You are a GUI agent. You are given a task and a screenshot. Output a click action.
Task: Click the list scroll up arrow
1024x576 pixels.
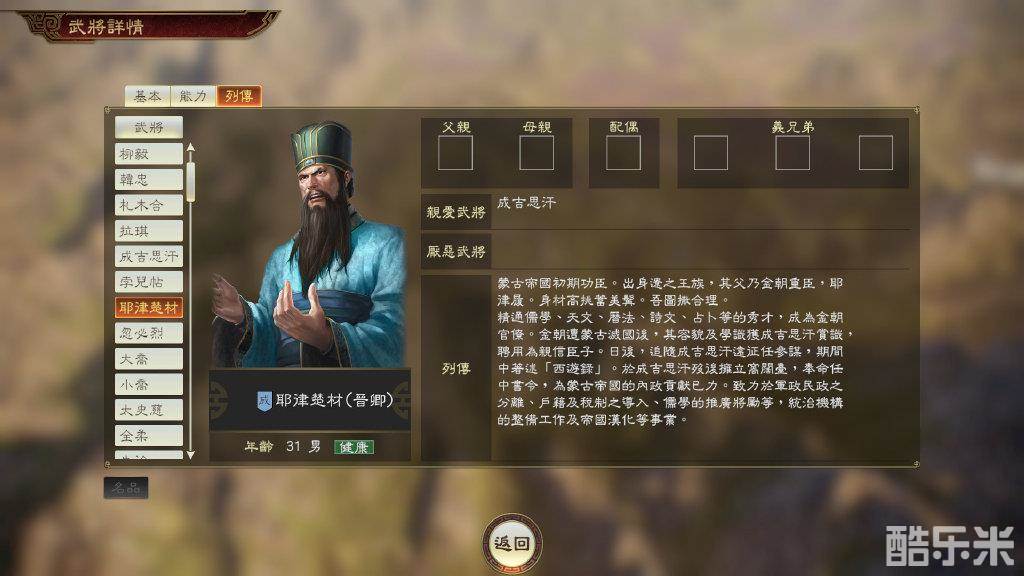[191, 148]
